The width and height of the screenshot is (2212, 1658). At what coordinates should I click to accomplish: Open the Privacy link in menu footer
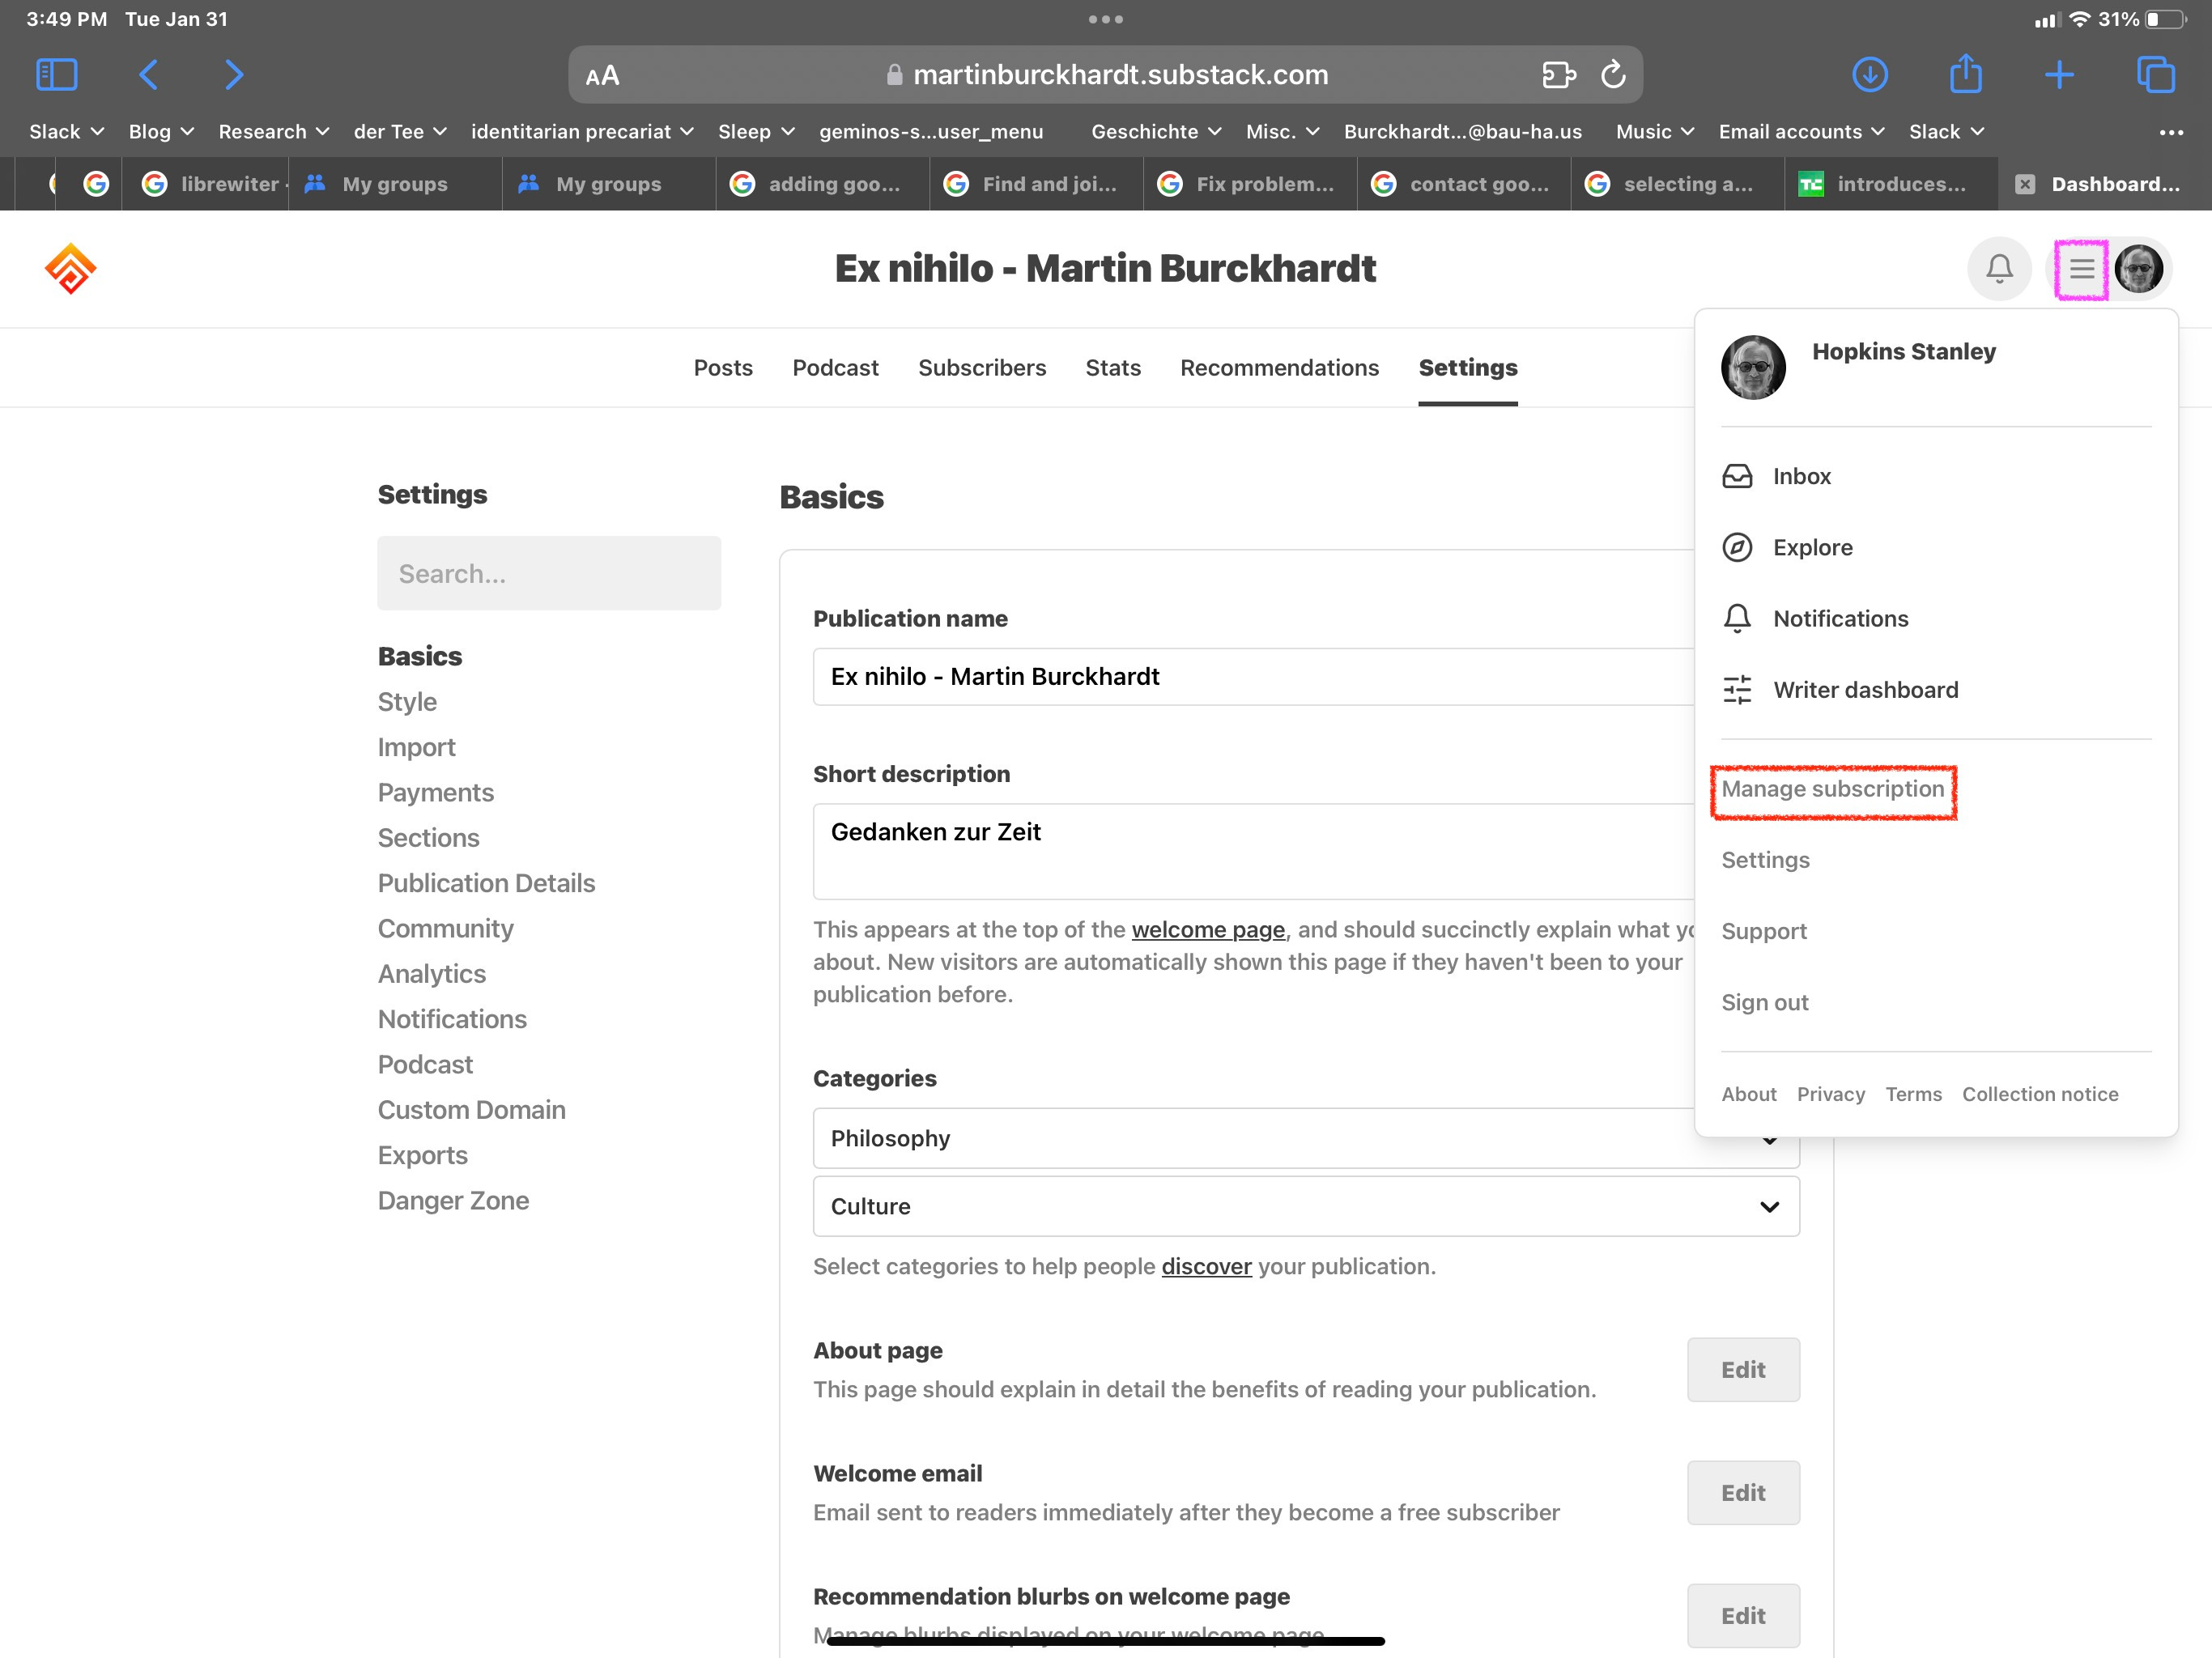pos(1830,1094)
